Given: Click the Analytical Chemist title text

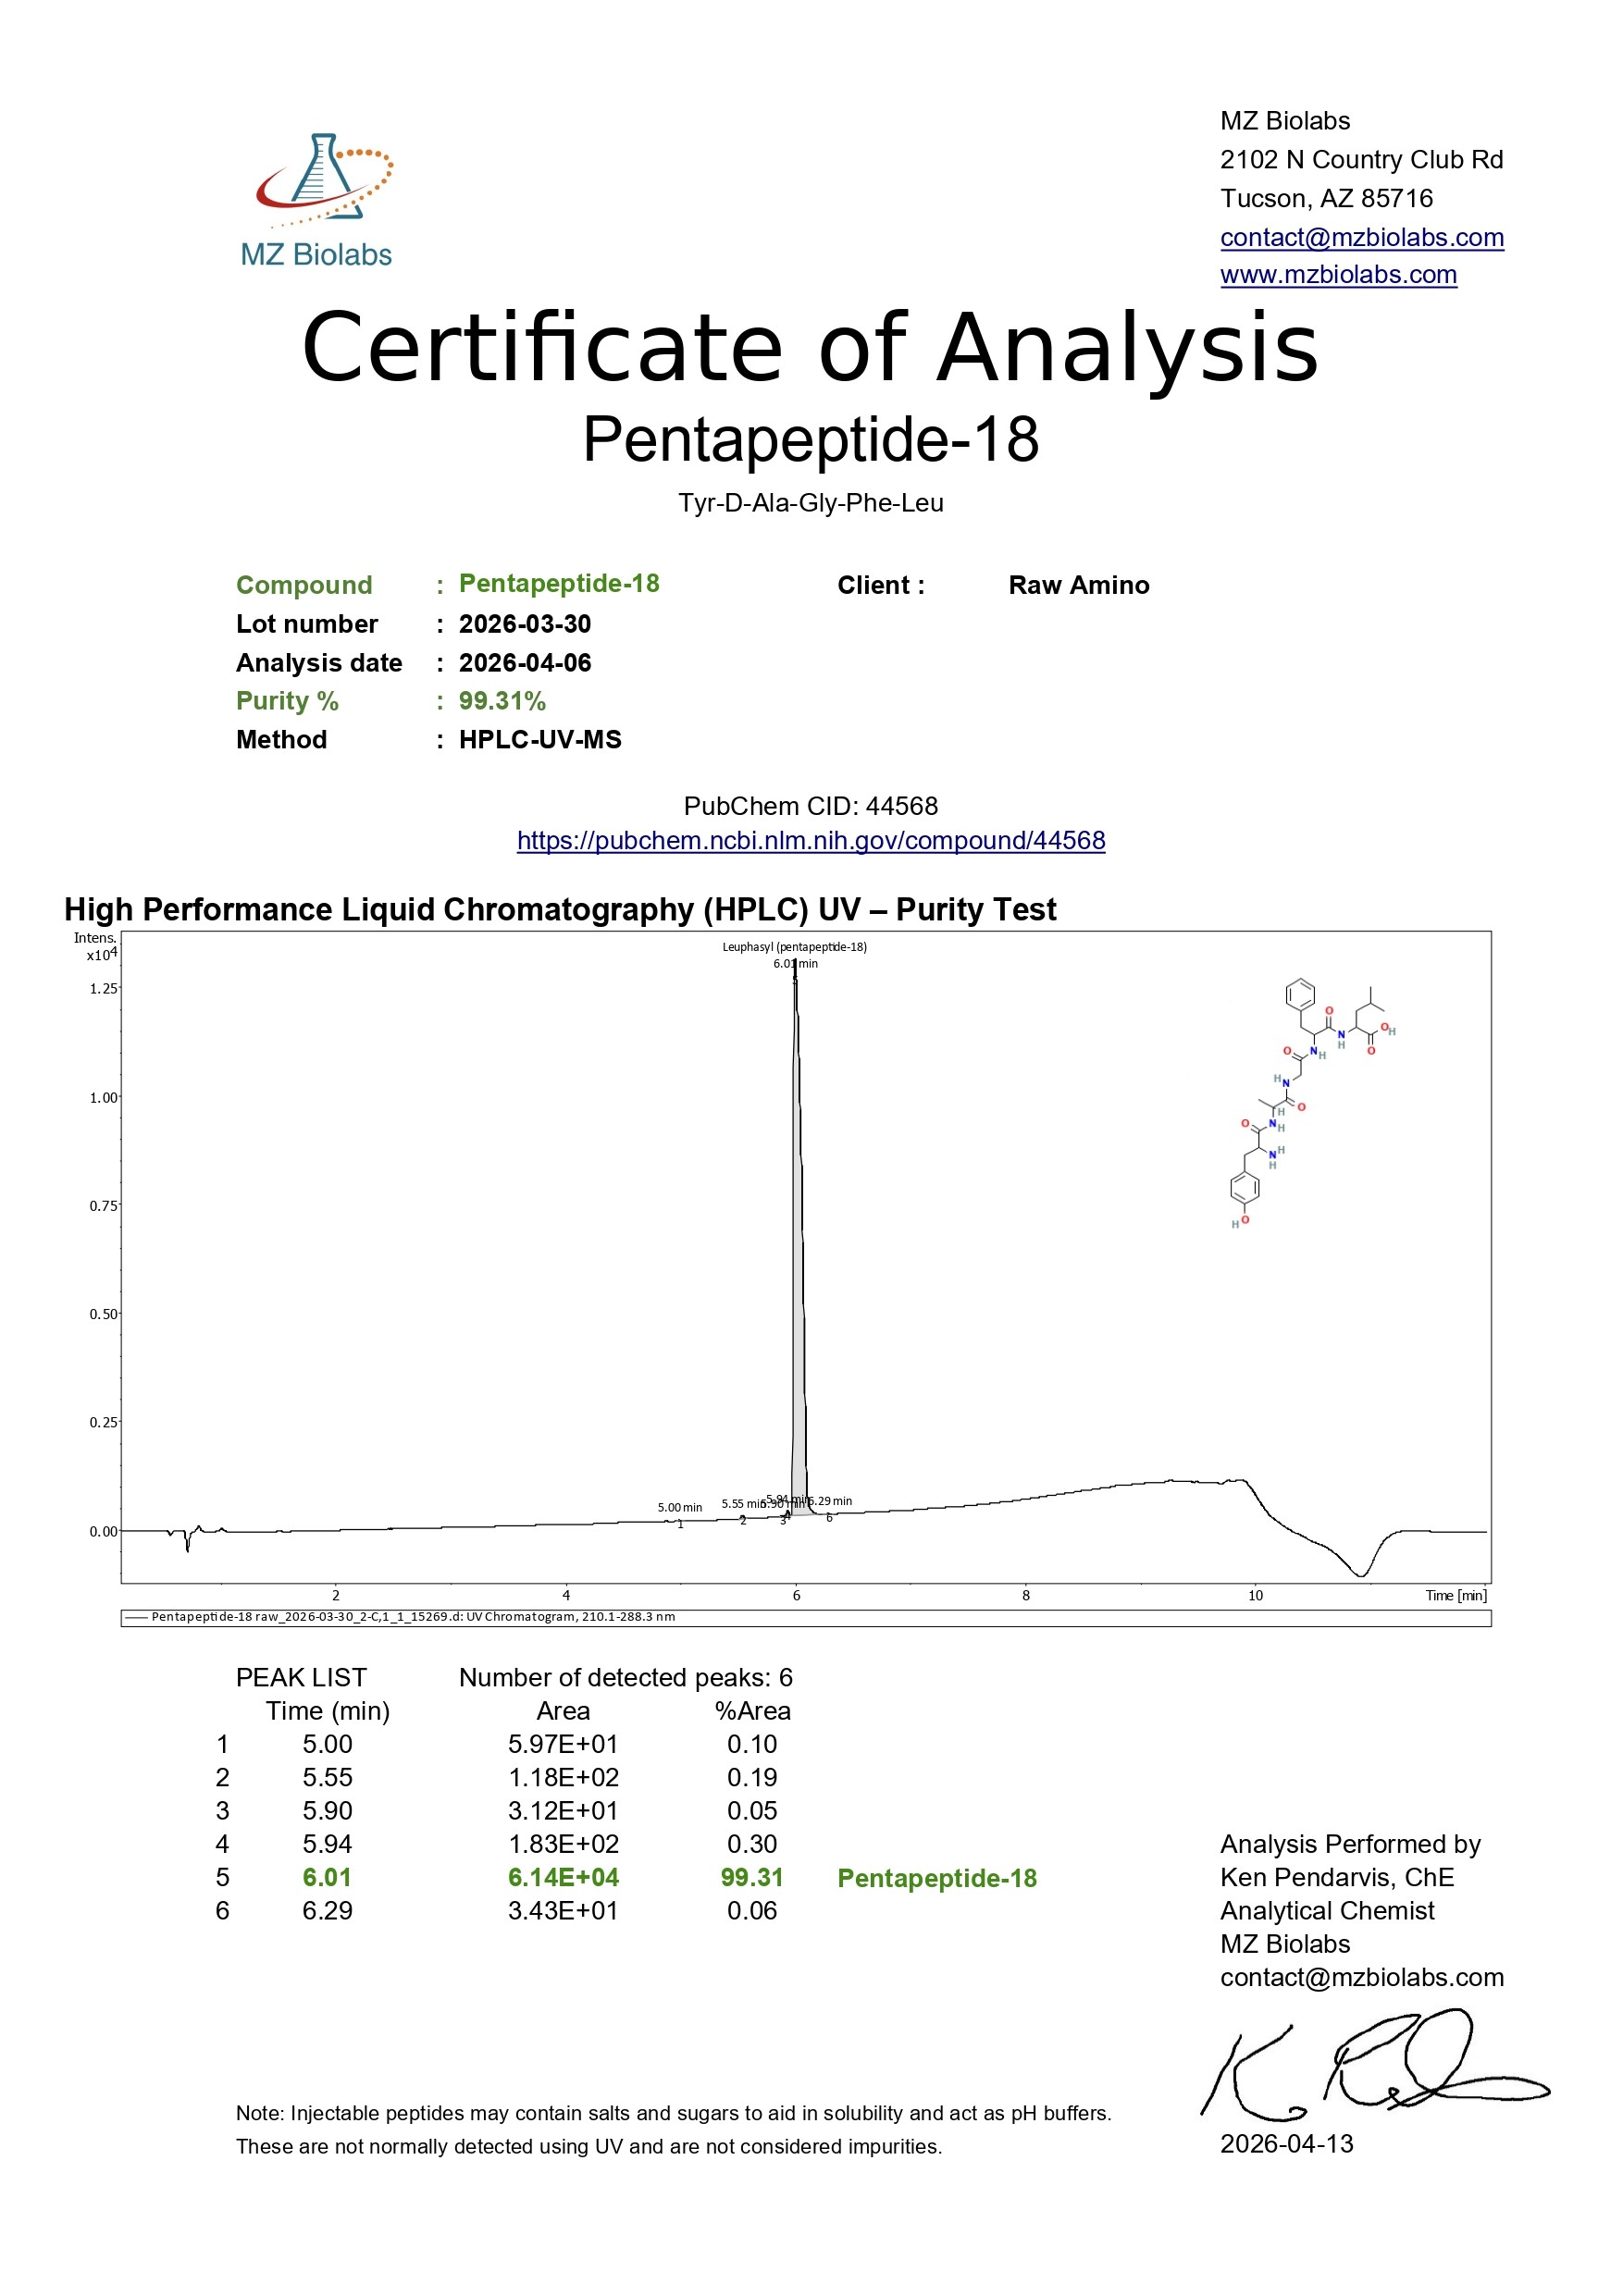Looking at the screenshot, I should pos(1327,1911).
